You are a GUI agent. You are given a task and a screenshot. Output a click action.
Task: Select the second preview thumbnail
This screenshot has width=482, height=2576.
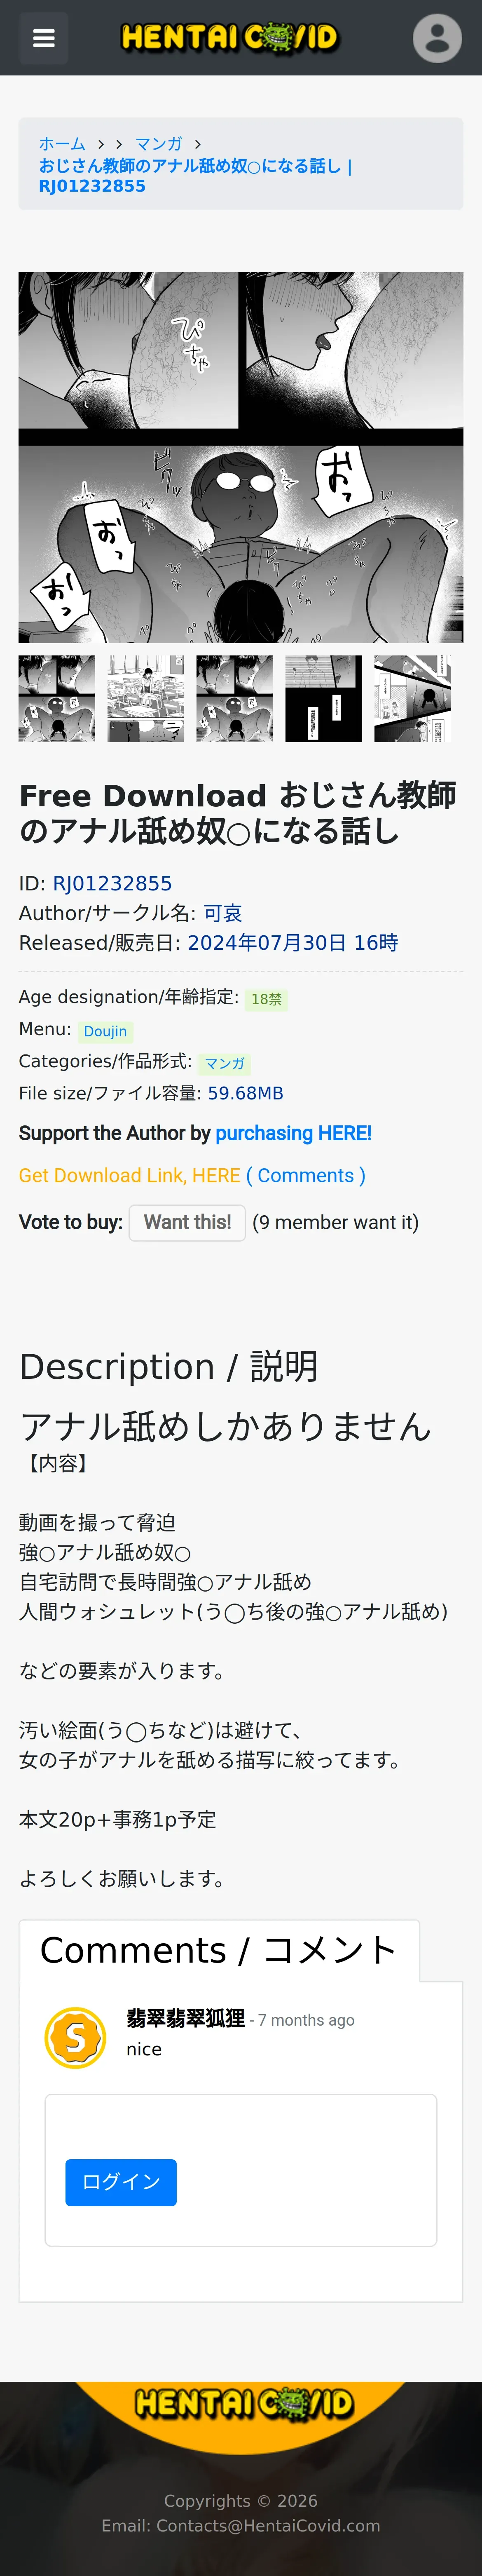pyautogui.click(x=146, y=698)
